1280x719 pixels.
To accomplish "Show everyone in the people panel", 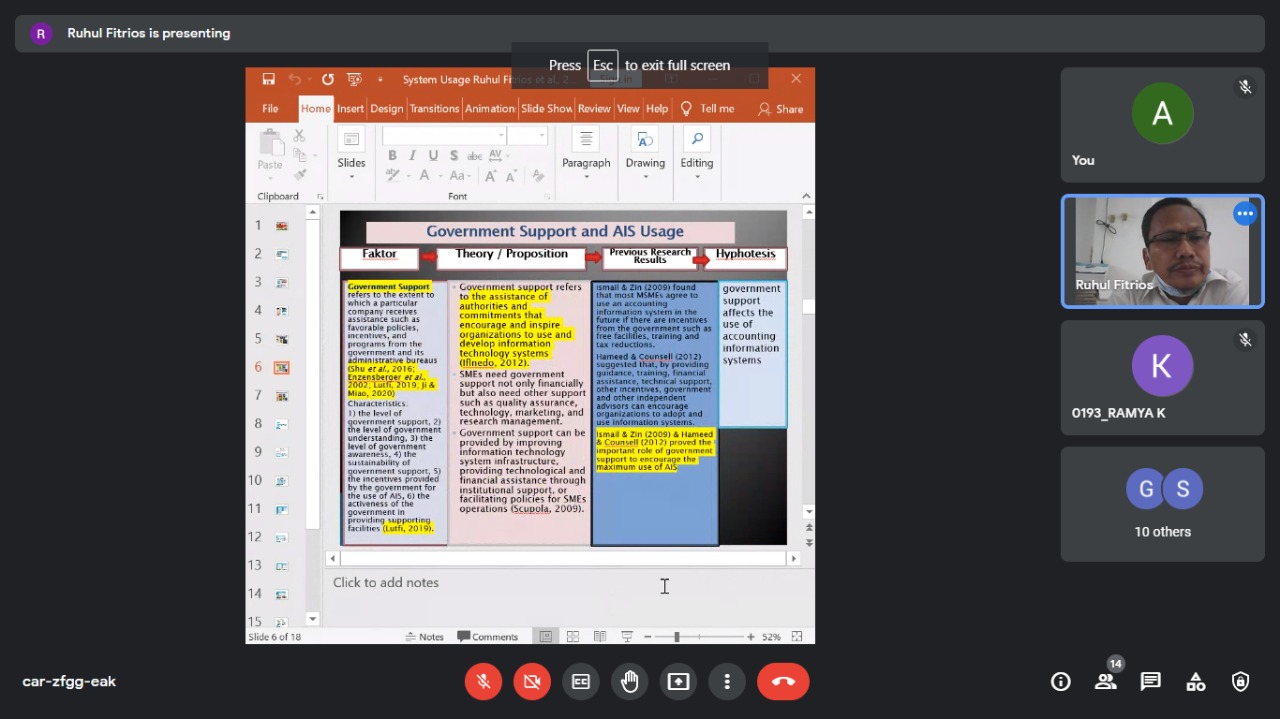I will [x=1106, y=681].
